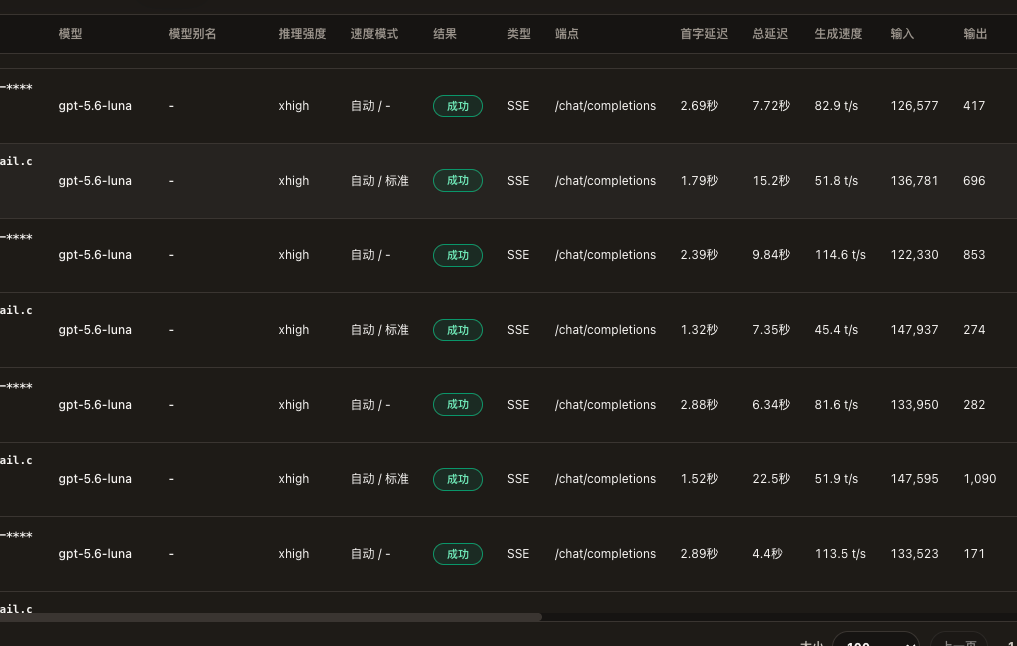Click the output value 696
1017x646 pixels.
point(974,181)
